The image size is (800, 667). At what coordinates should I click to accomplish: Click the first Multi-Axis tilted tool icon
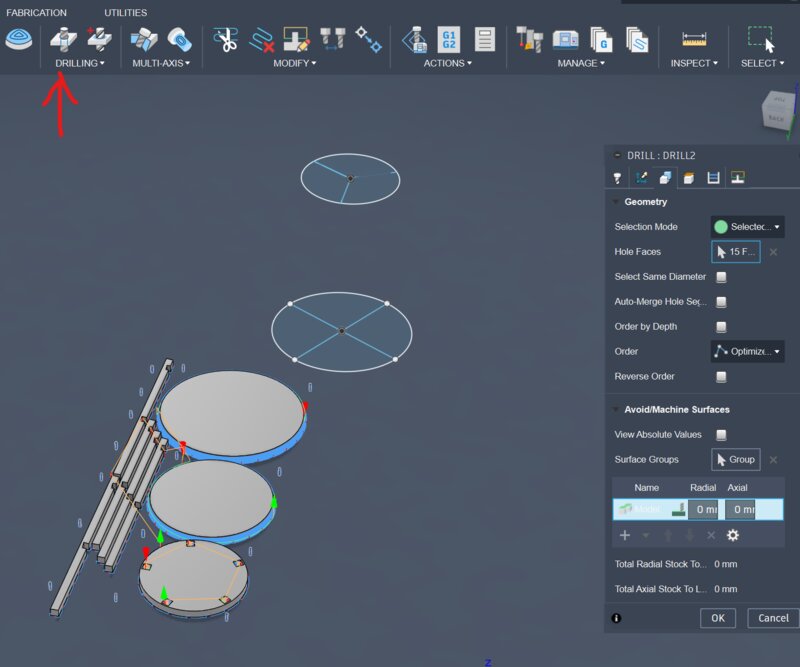click(143, 39)
